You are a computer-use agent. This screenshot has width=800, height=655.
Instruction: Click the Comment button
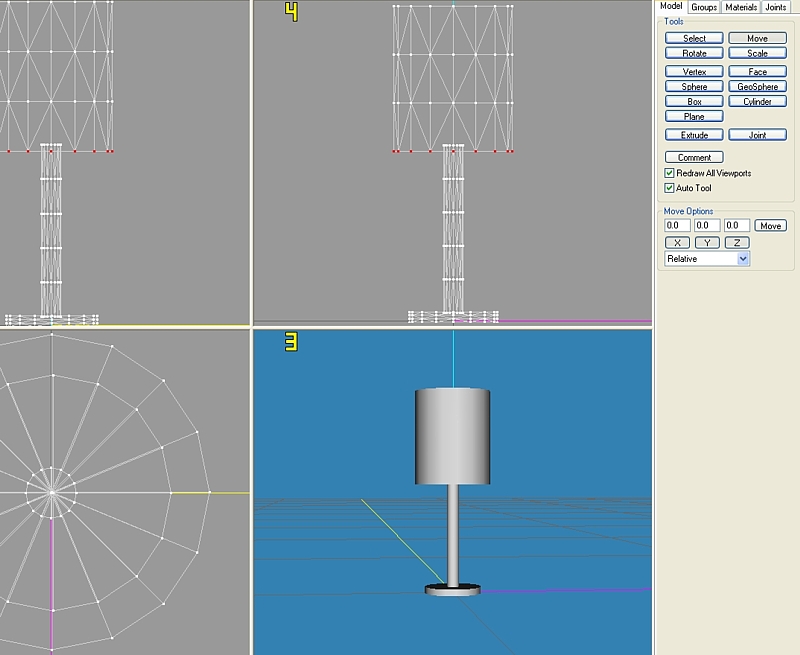[x=694, y=157]
